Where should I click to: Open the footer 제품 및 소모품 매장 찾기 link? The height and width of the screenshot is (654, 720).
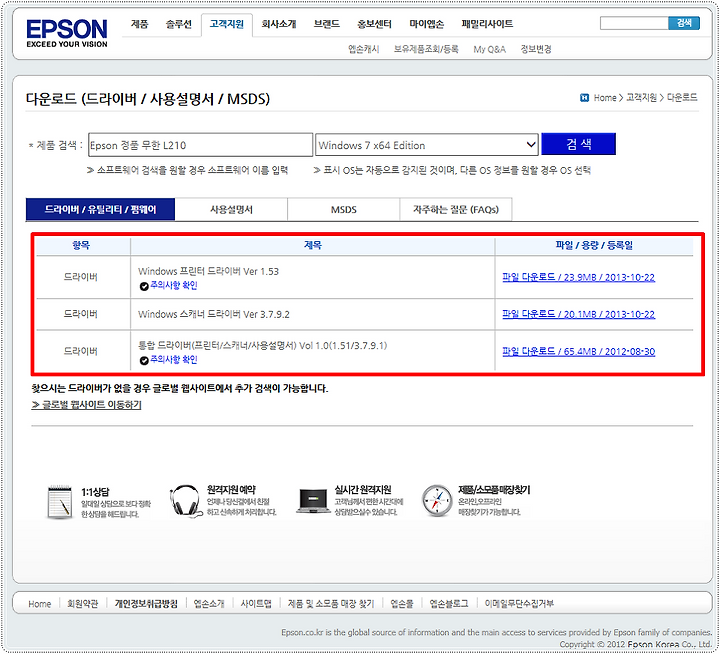pos(331,604)
